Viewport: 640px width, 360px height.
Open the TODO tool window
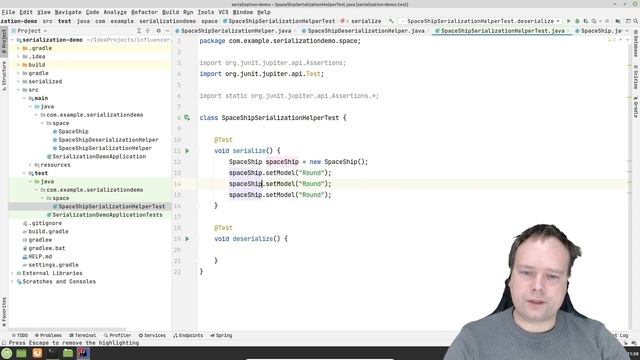click(x=20, y=336)
